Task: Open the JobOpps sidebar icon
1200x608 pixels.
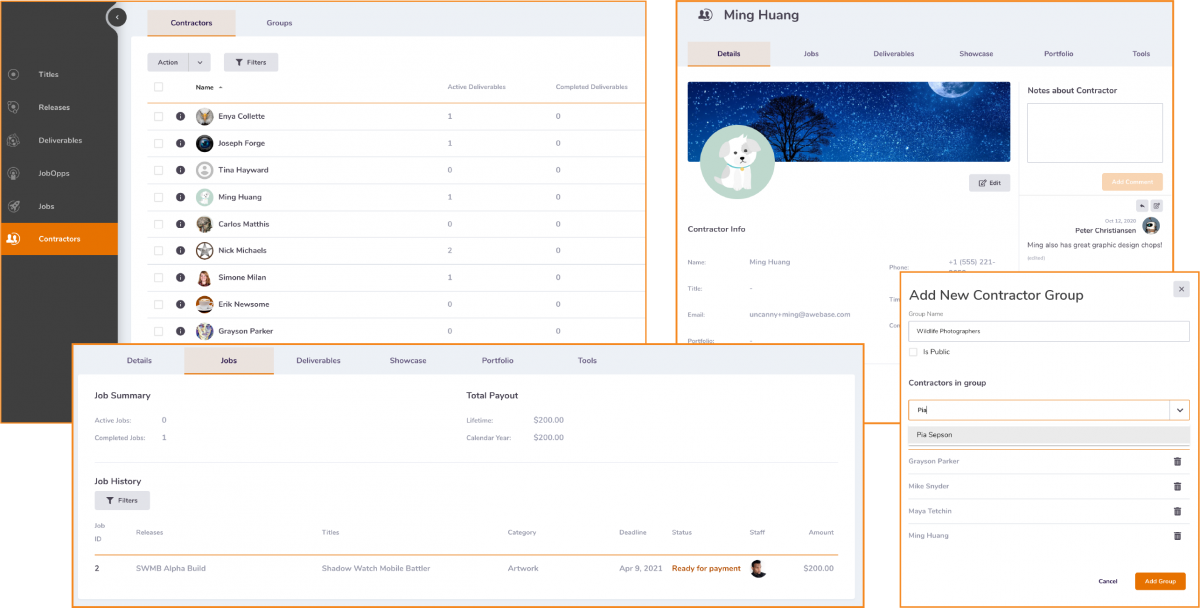Action: [14, 173]
